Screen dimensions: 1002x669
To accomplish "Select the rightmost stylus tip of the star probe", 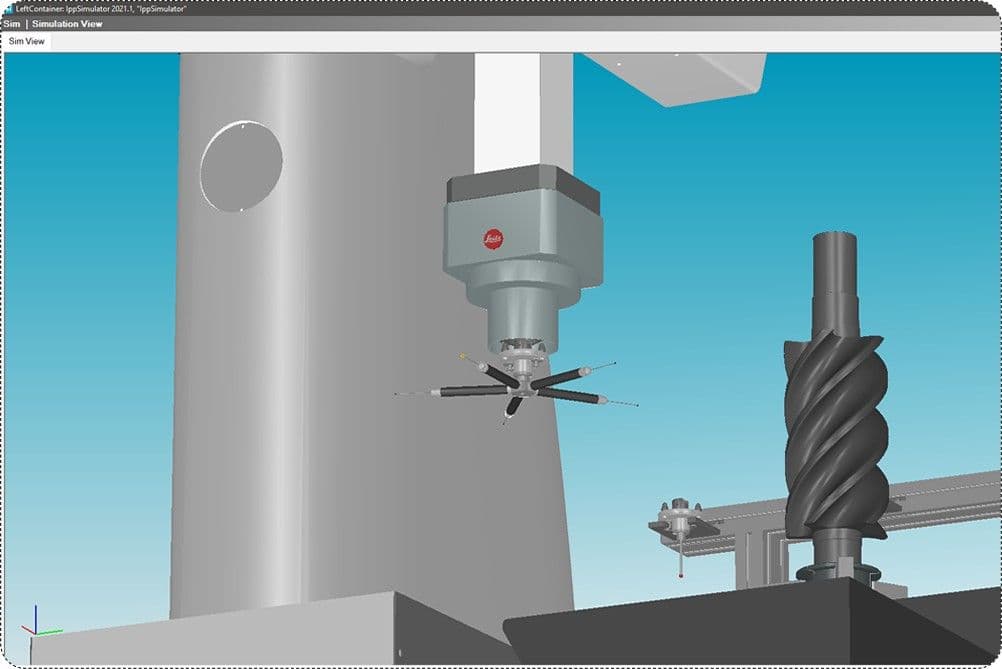I will coord(637,404).
